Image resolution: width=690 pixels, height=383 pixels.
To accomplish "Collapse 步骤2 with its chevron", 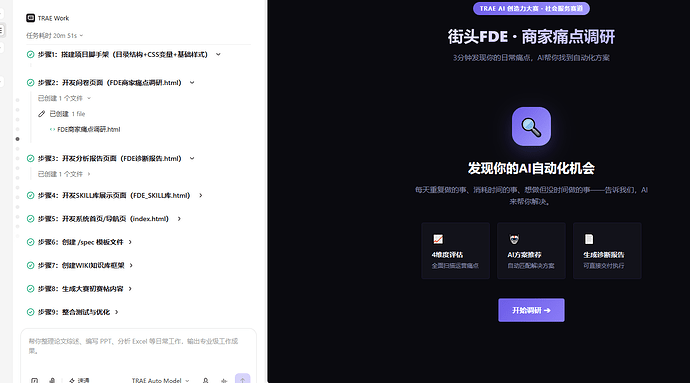I will [x=192, y=83].
